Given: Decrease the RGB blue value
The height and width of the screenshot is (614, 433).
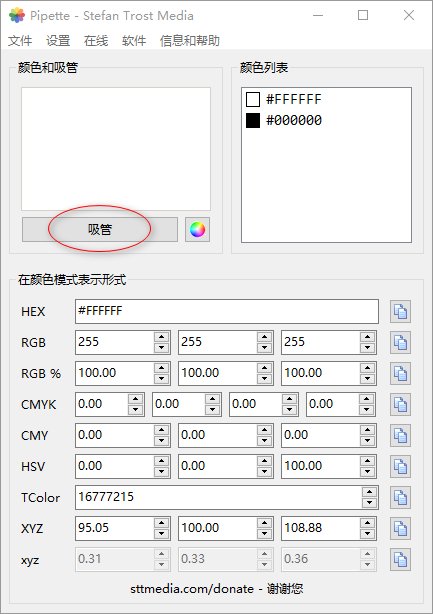Looking at the screenshot, I should point(368,348).
